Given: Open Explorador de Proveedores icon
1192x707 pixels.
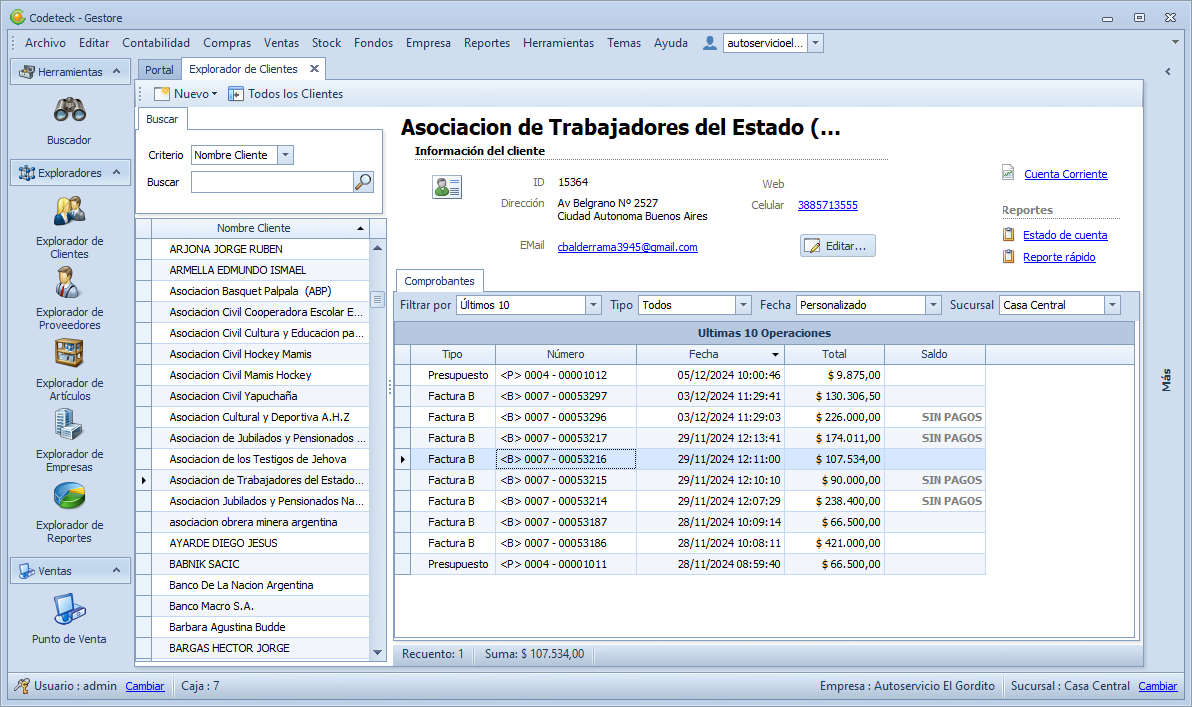Looking at the screenshot, I should pyautogui.click(x=69, y=283).
